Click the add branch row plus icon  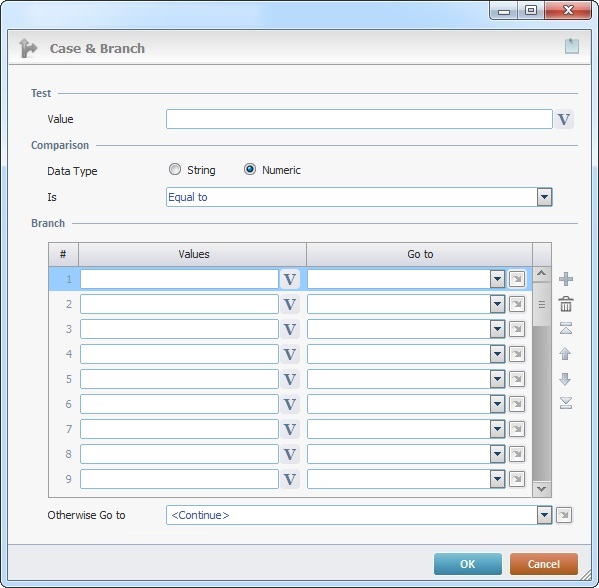[566, 279]
